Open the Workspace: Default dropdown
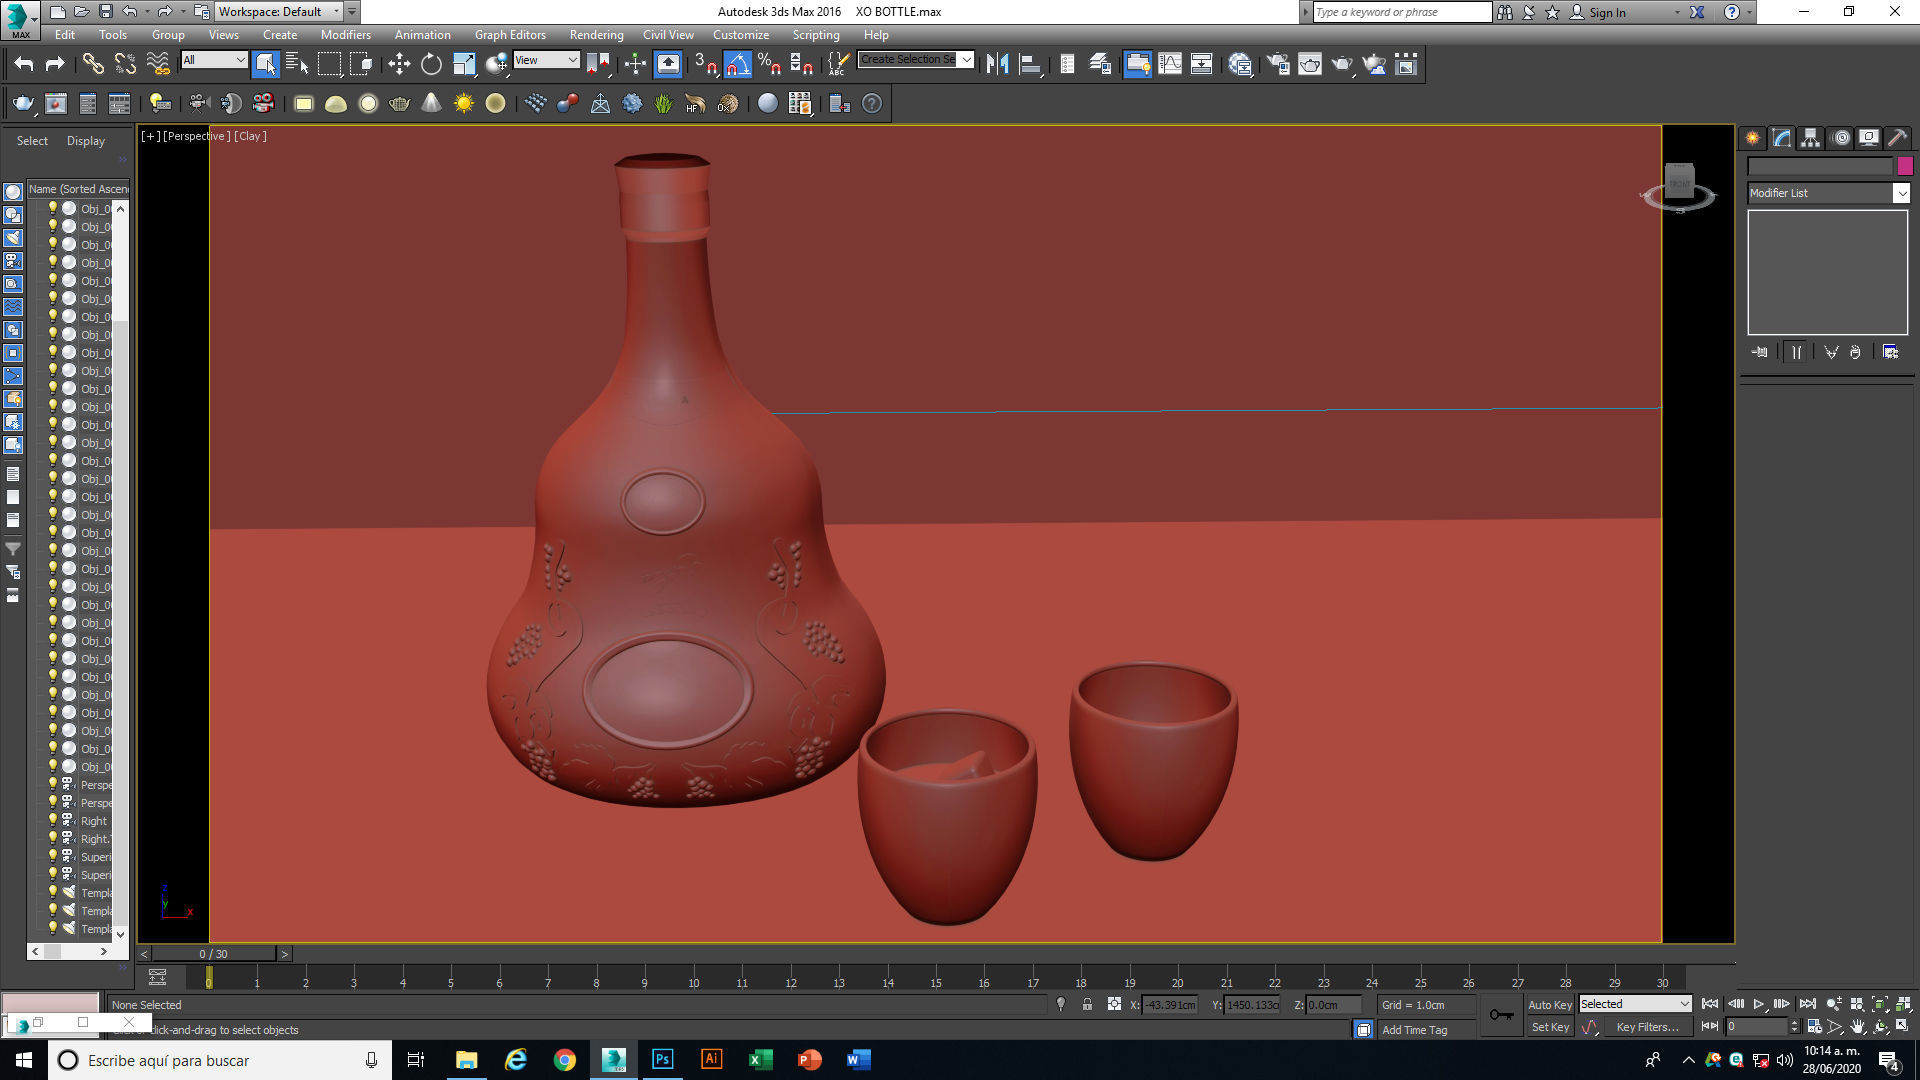Image resolution: width=1920 pixels, height=1080 pixels. 279,12
